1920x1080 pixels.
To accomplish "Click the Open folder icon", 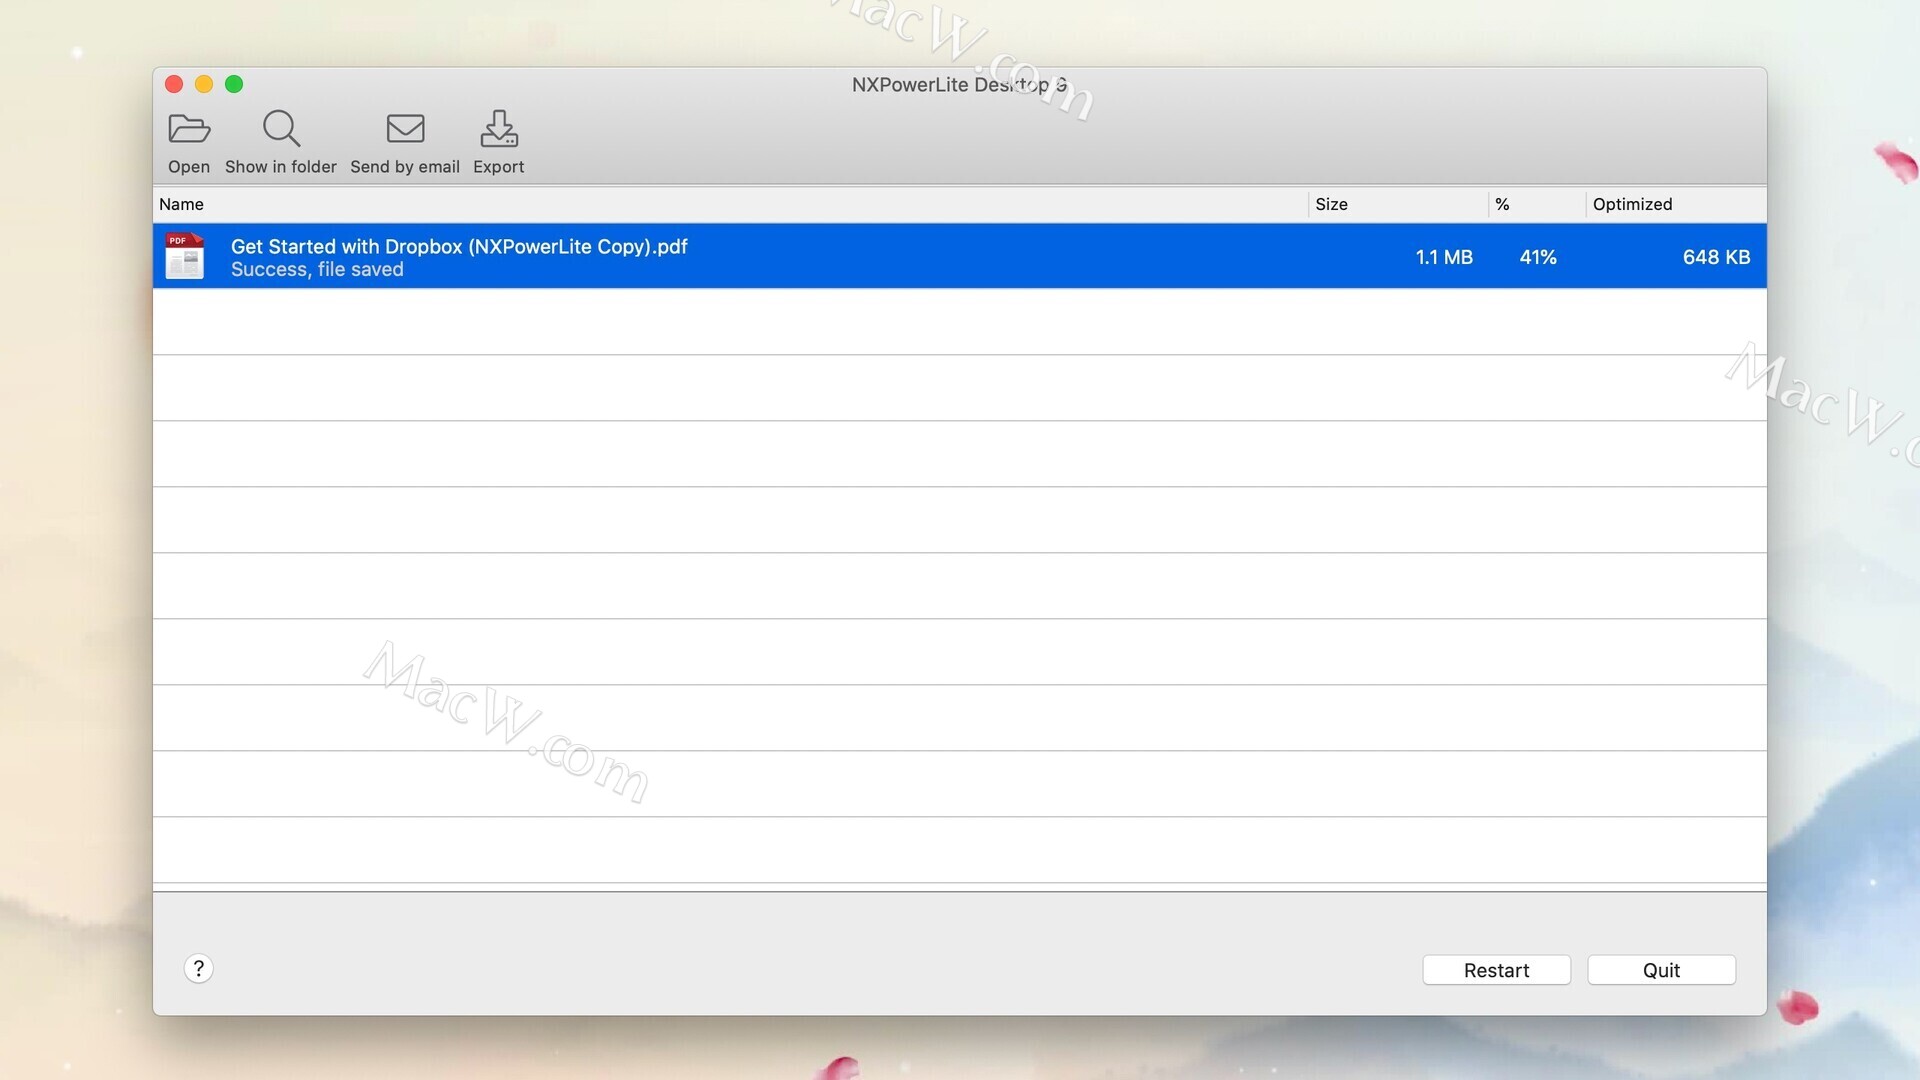I will (189, 129).
